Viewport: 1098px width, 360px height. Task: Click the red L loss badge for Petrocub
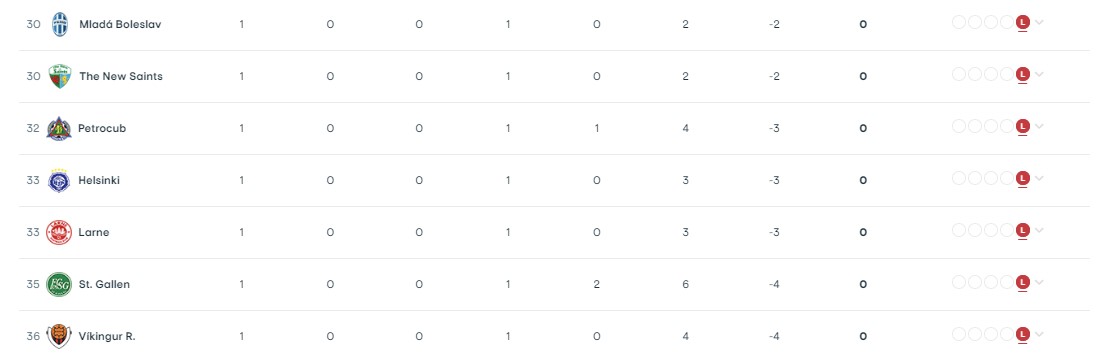[x=1022, y=126]
